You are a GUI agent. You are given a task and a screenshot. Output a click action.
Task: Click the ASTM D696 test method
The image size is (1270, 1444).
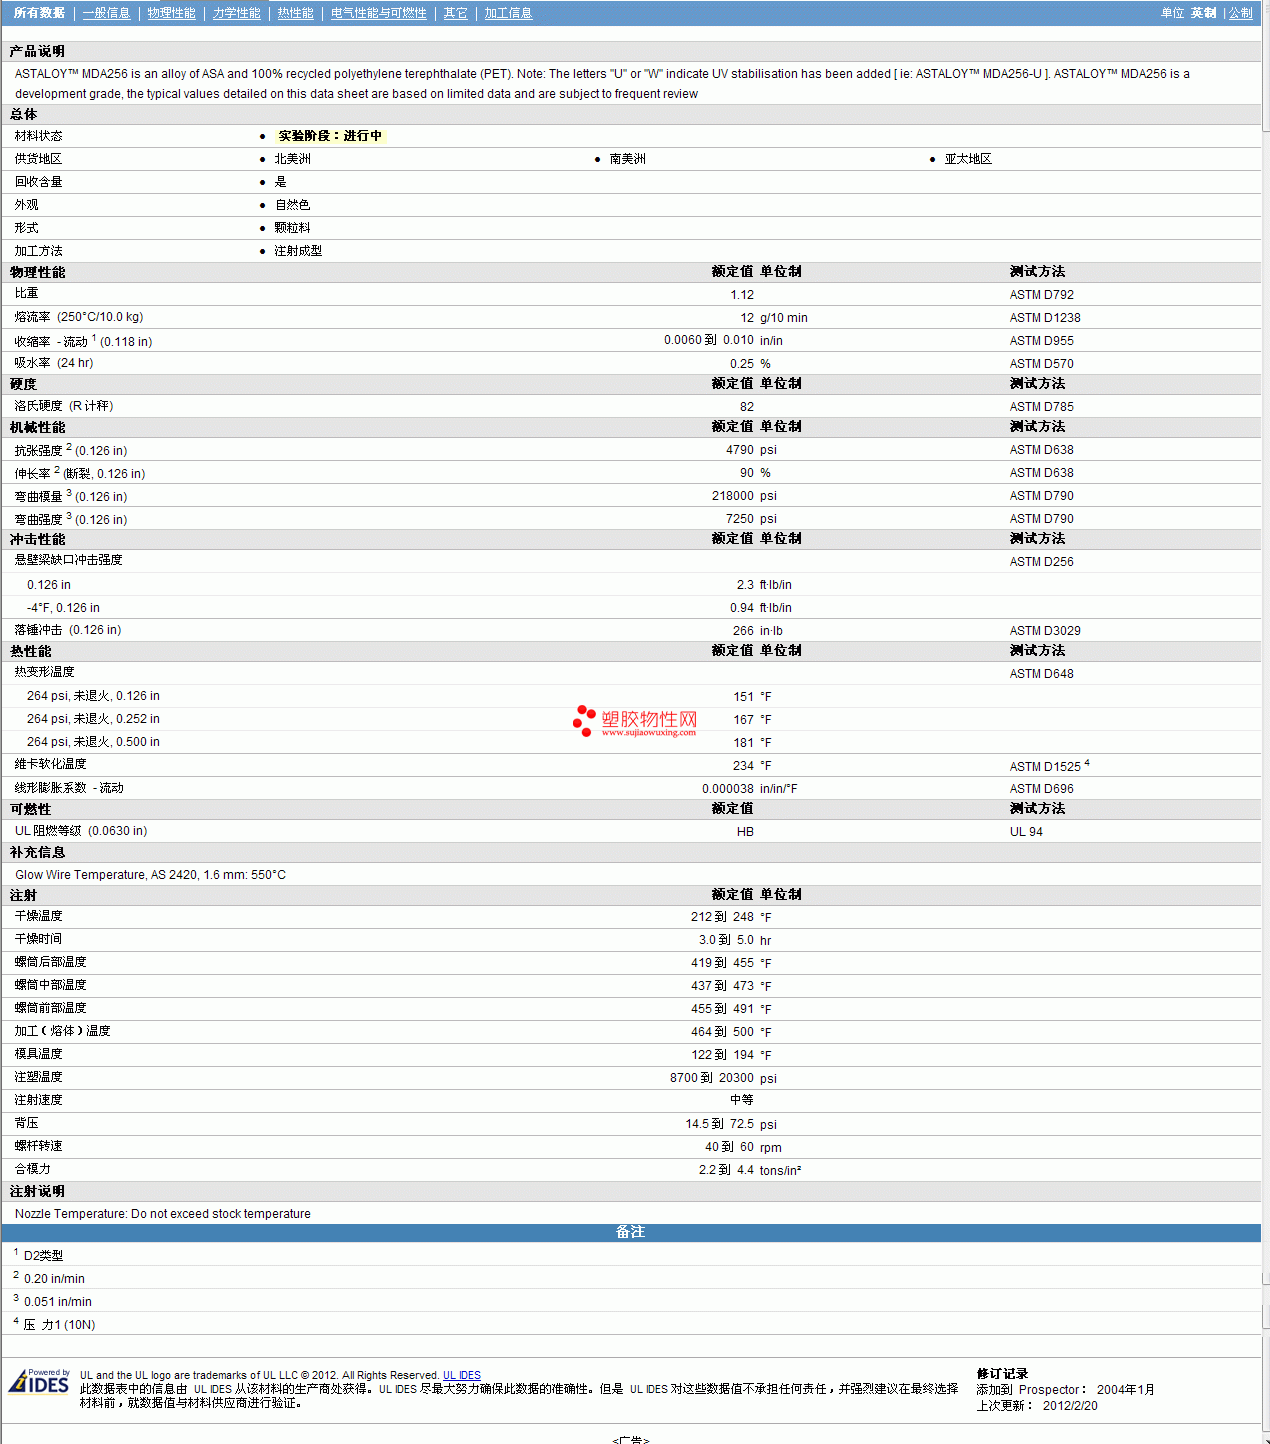[1041, 789]
